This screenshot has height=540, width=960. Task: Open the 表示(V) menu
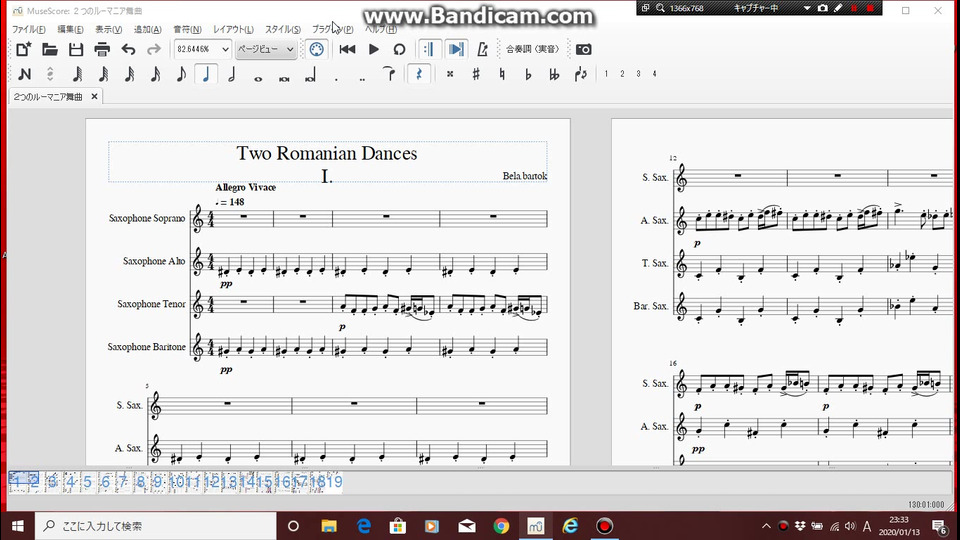click(x=108, y=29)
